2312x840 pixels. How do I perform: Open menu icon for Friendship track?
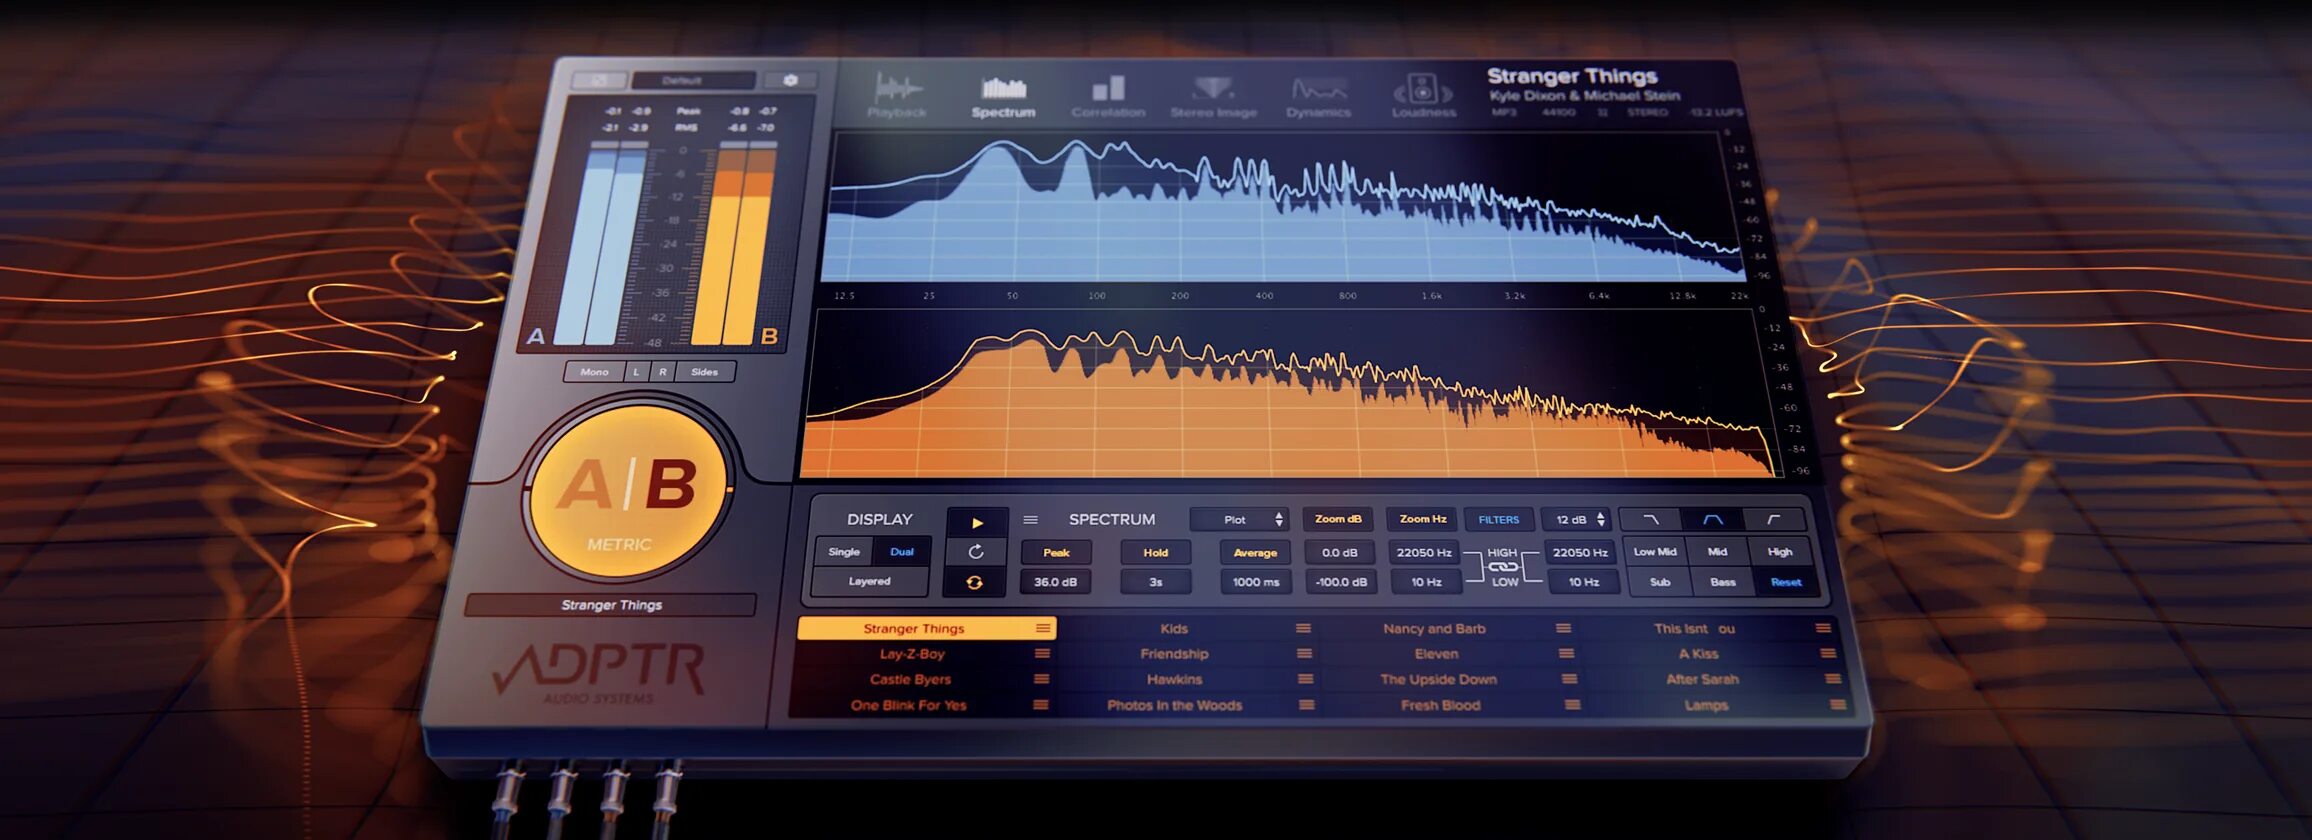click(x=1304, y=654)
